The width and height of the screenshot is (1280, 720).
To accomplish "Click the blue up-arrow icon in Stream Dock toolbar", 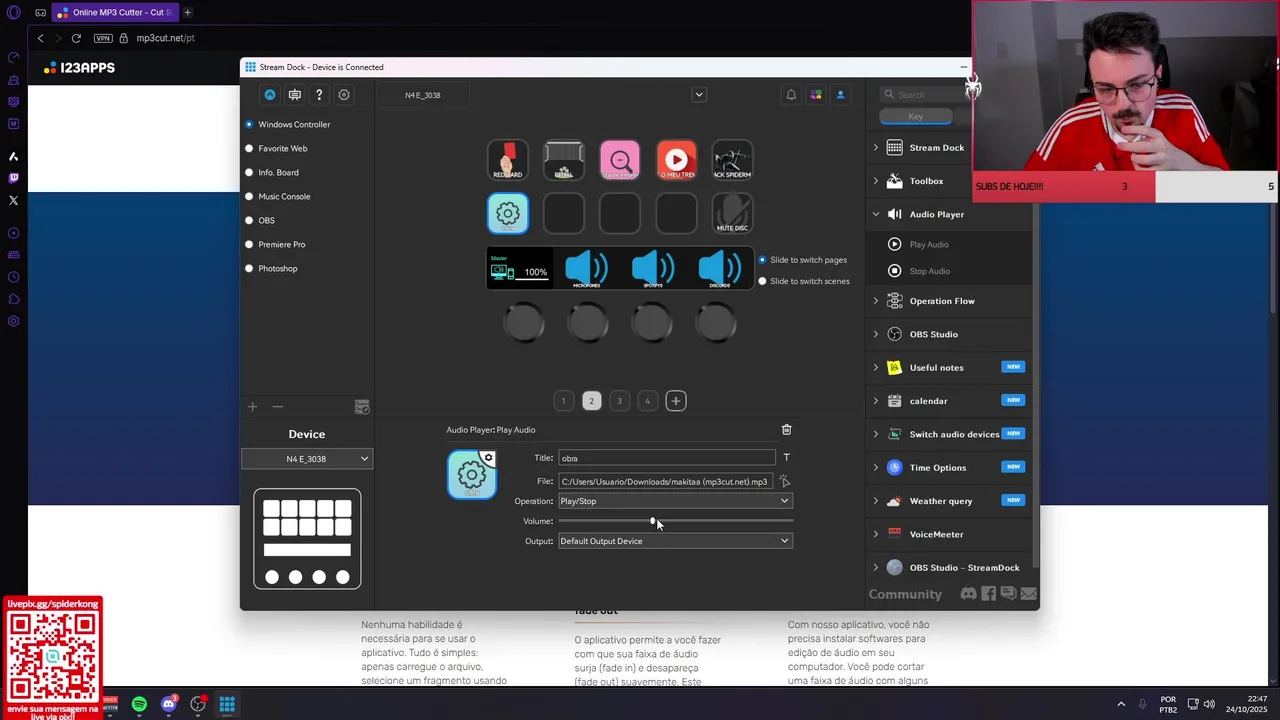I will [270, 95].
